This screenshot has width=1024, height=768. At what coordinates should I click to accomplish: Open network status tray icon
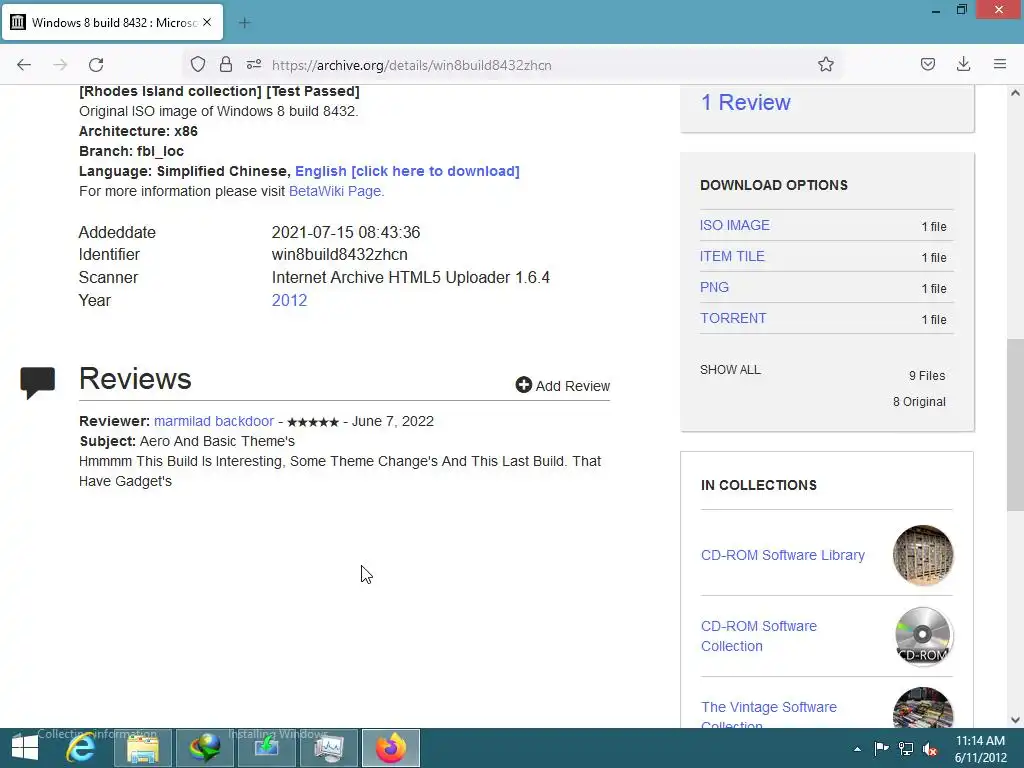(x=906, y=748)
